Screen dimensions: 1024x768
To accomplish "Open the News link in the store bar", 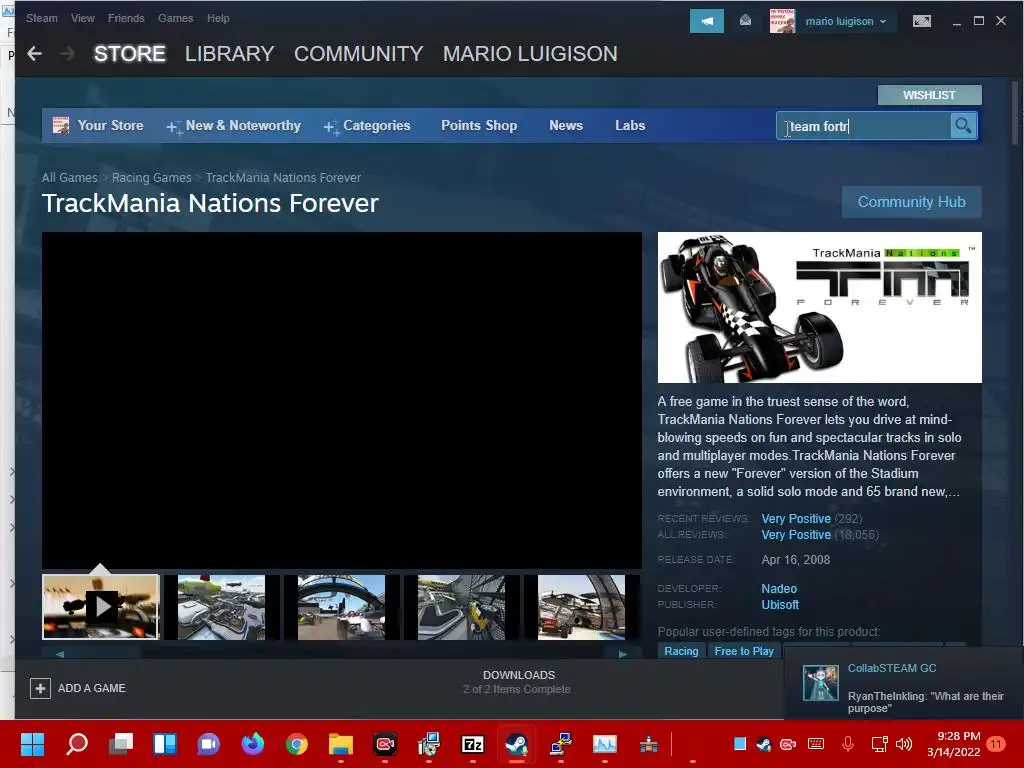I will point(566,125).
